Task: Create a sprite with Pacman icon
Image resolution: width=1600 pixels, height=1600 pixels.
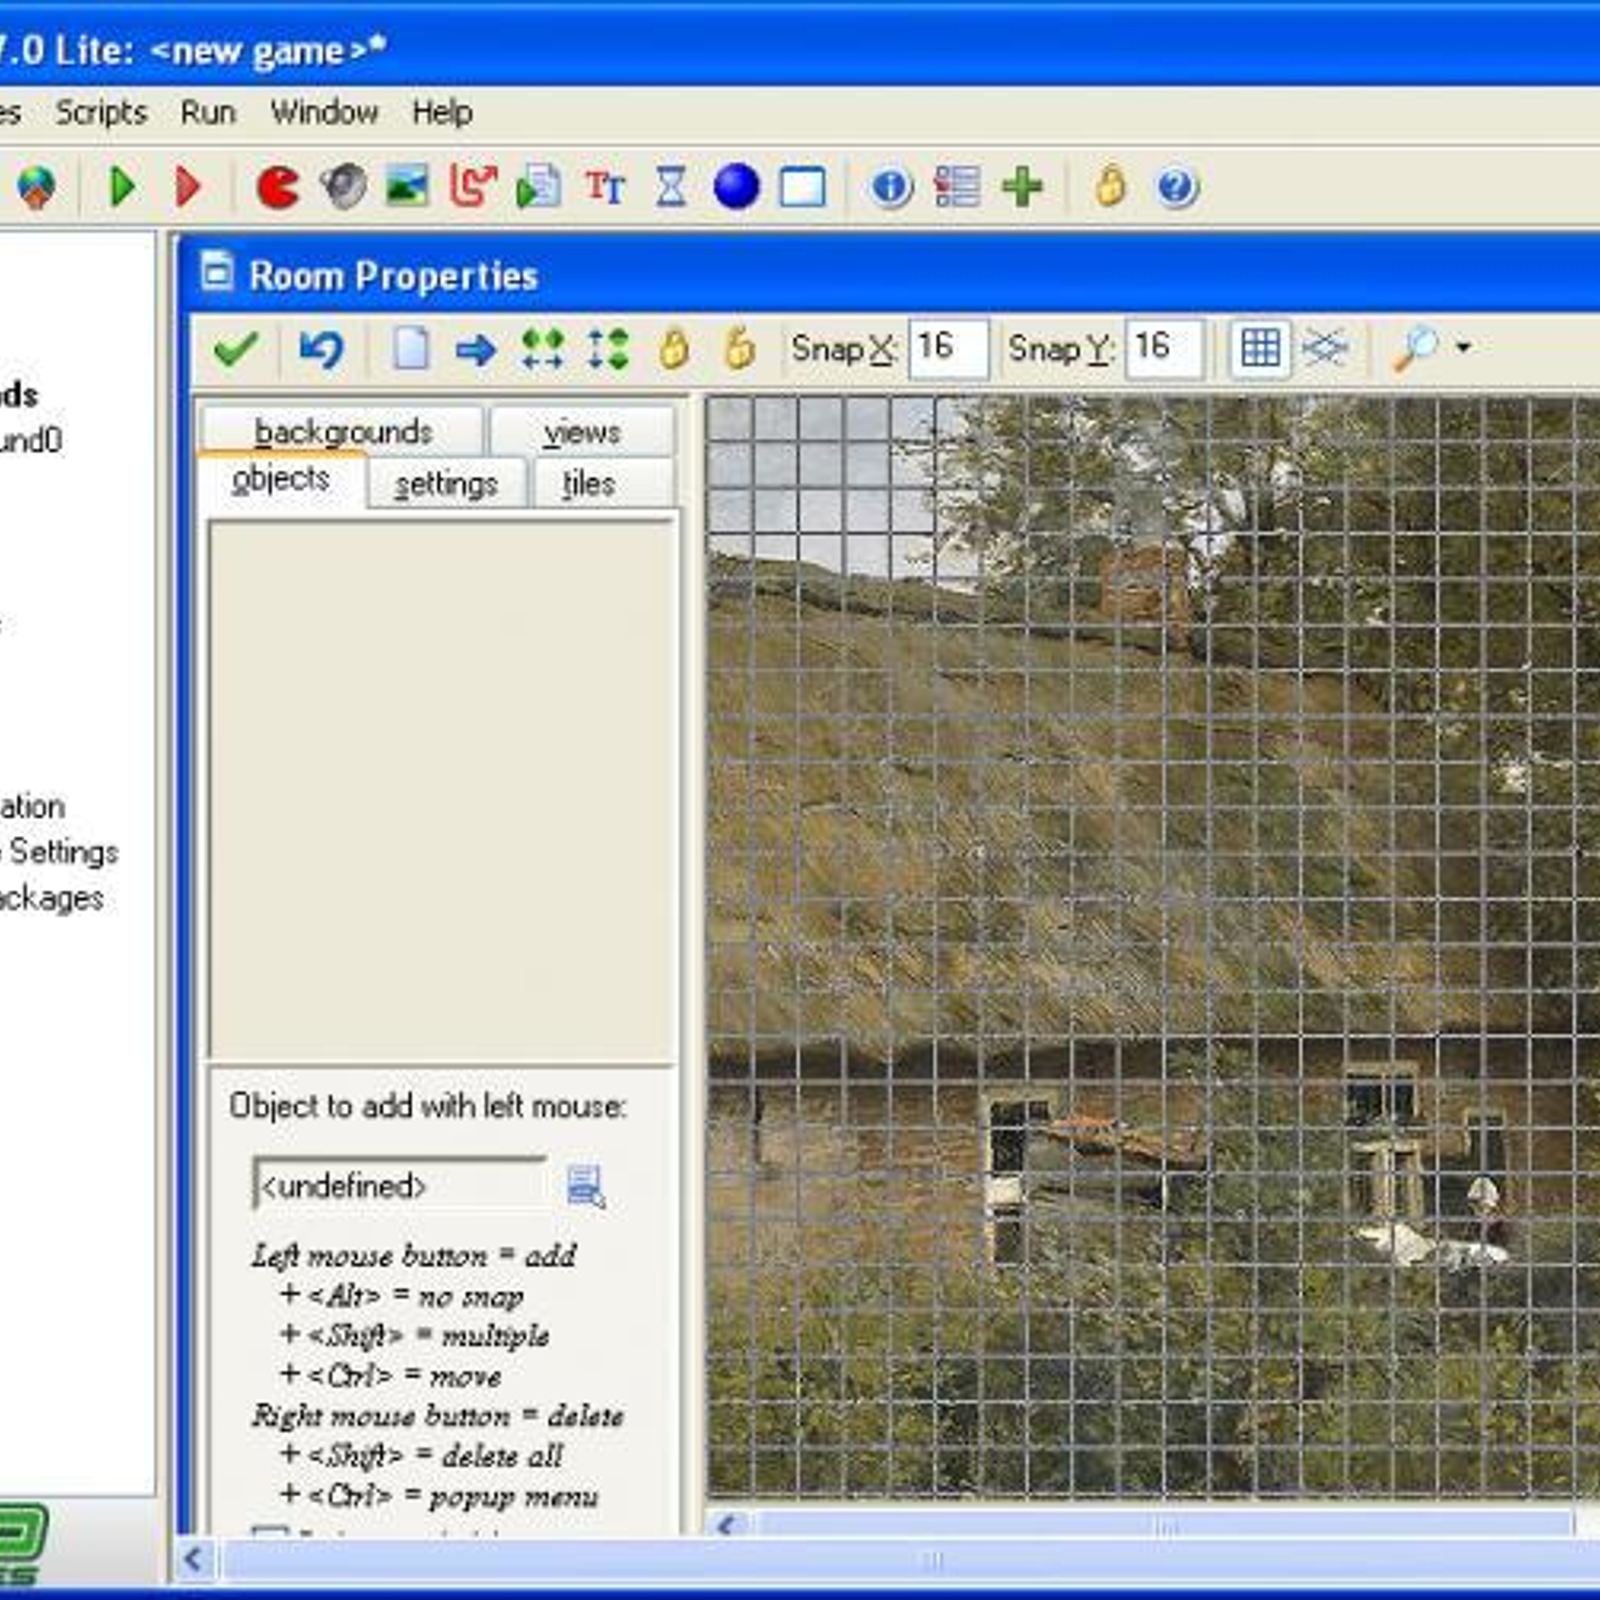Action: [x=277, y=187]
